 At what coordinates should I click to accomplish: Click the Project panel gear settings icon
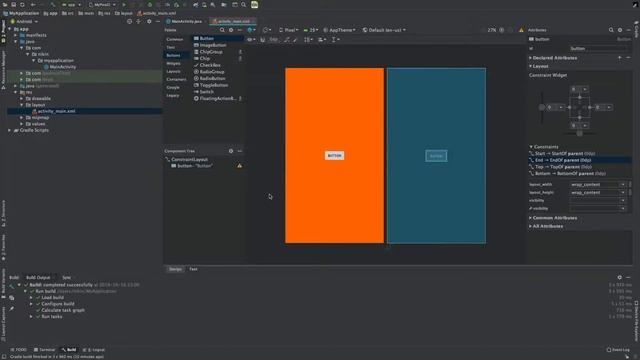click(149, 21)
